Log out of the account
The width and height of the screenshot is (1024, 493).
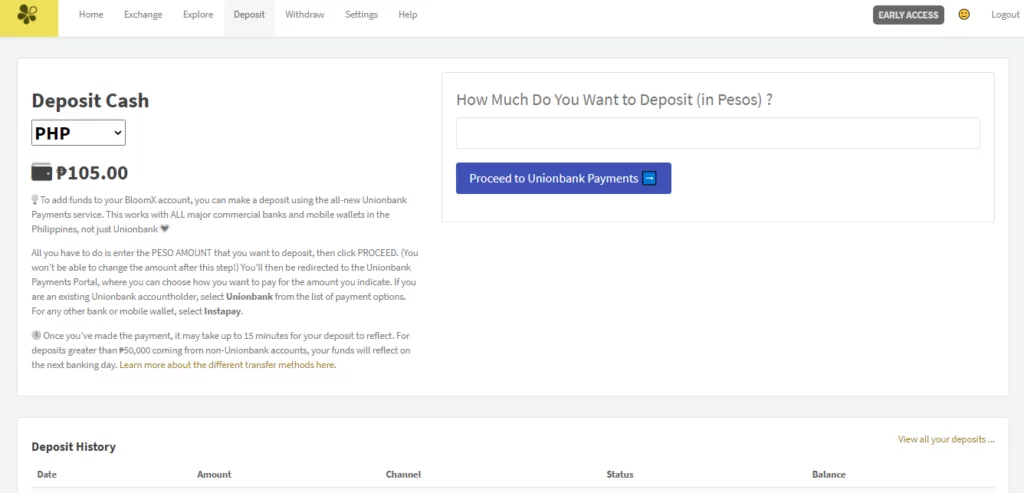tap(1005, 14)
